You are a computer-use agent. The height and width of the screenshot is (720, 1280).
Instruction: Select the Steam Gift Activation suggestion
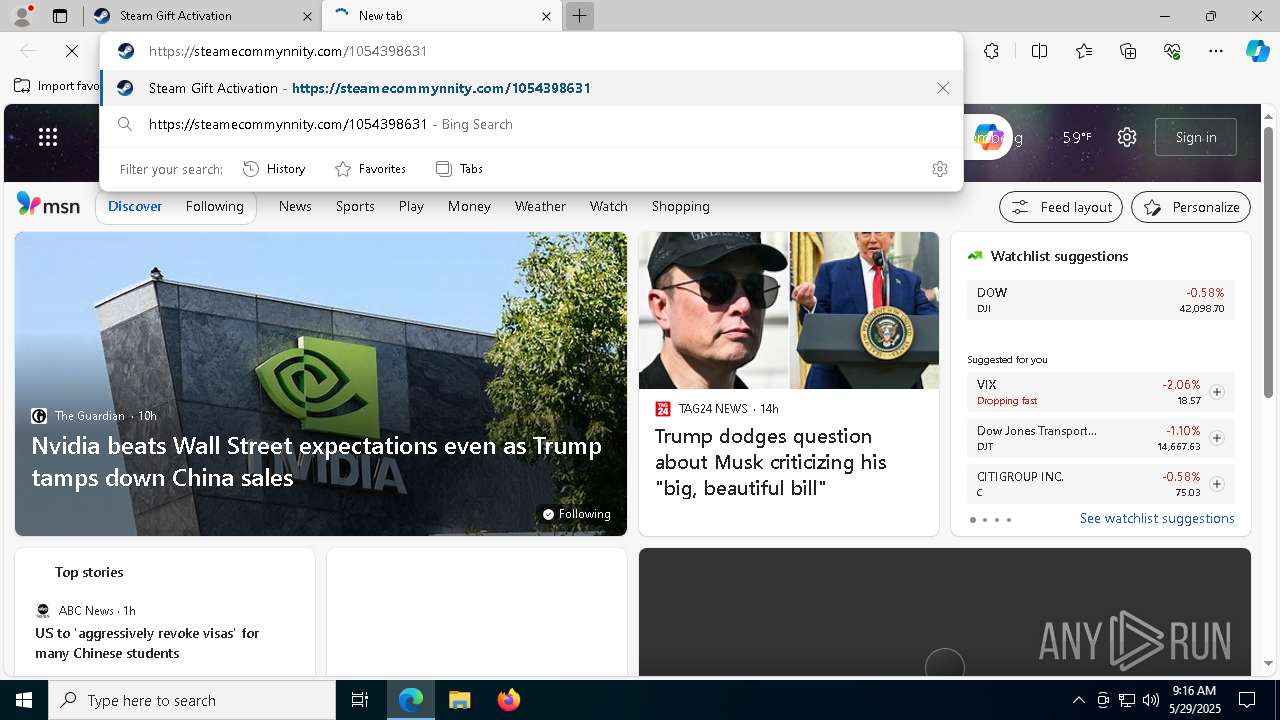(531, 88)
